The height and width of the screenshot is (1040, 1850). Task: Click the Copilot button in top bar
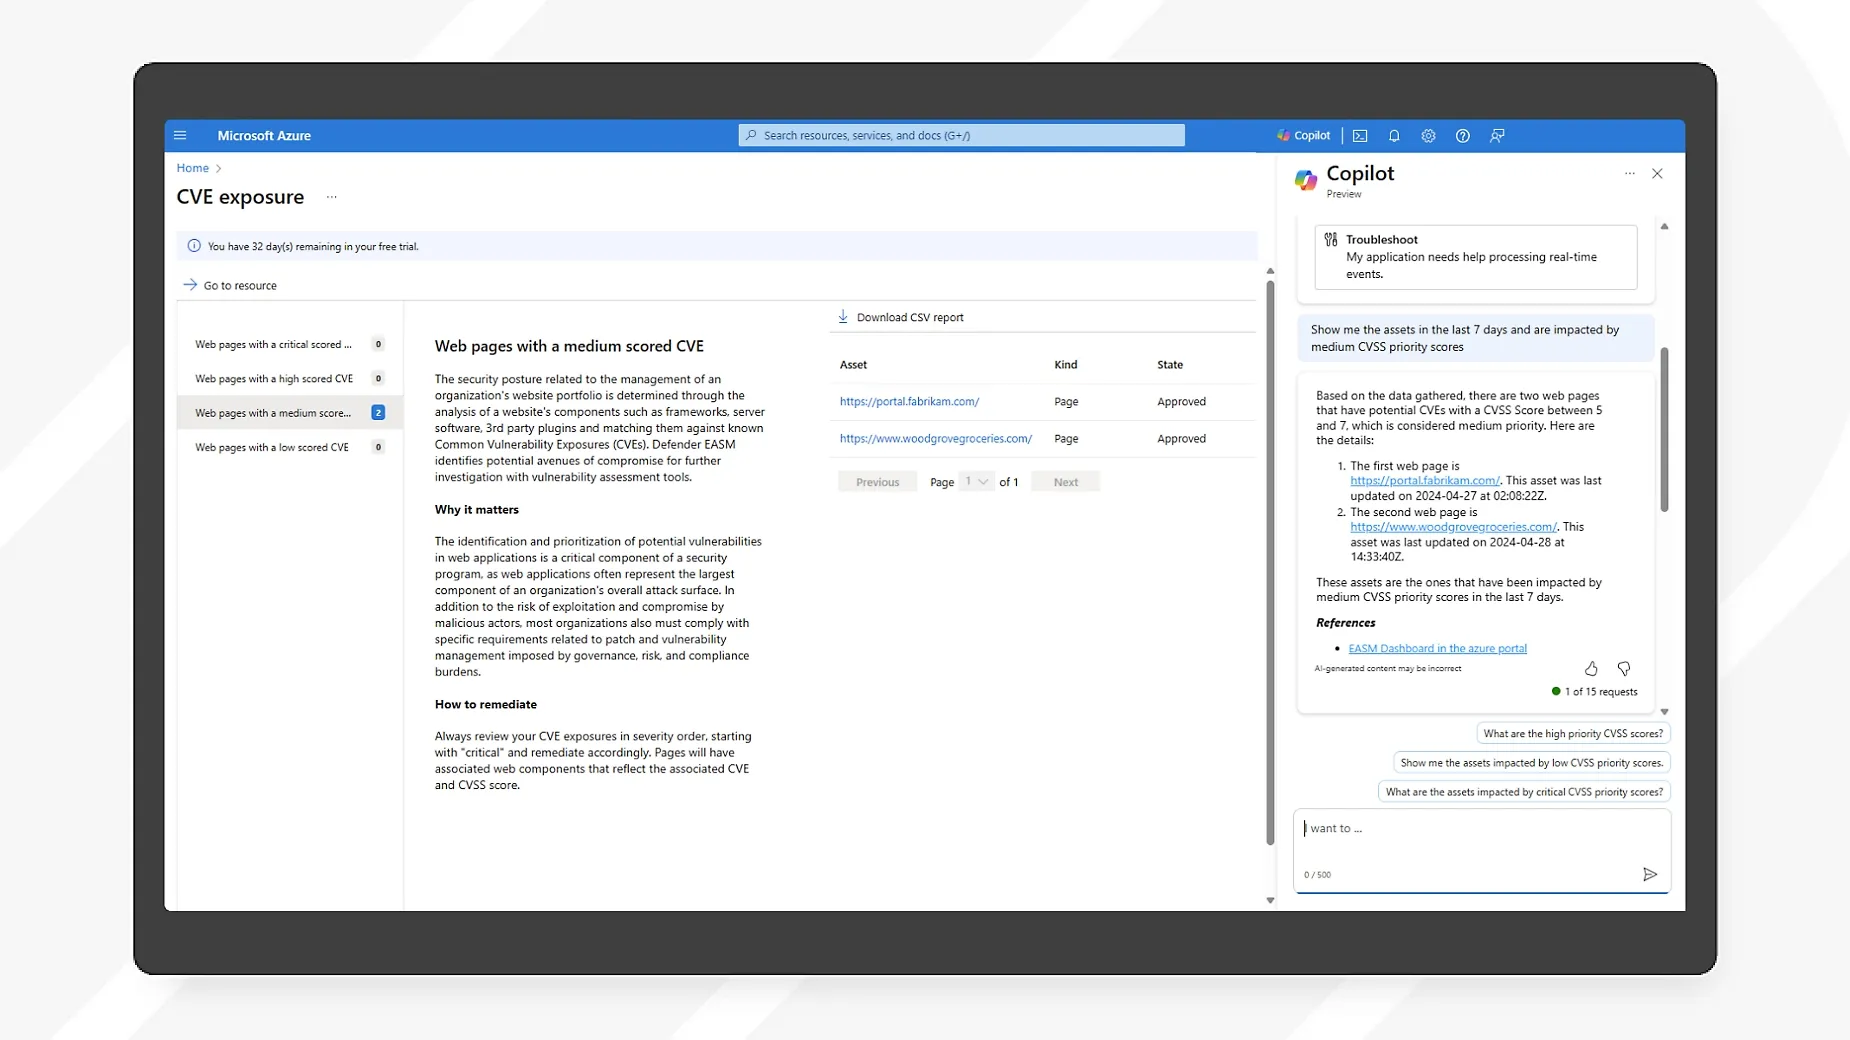click(1303, 135)
